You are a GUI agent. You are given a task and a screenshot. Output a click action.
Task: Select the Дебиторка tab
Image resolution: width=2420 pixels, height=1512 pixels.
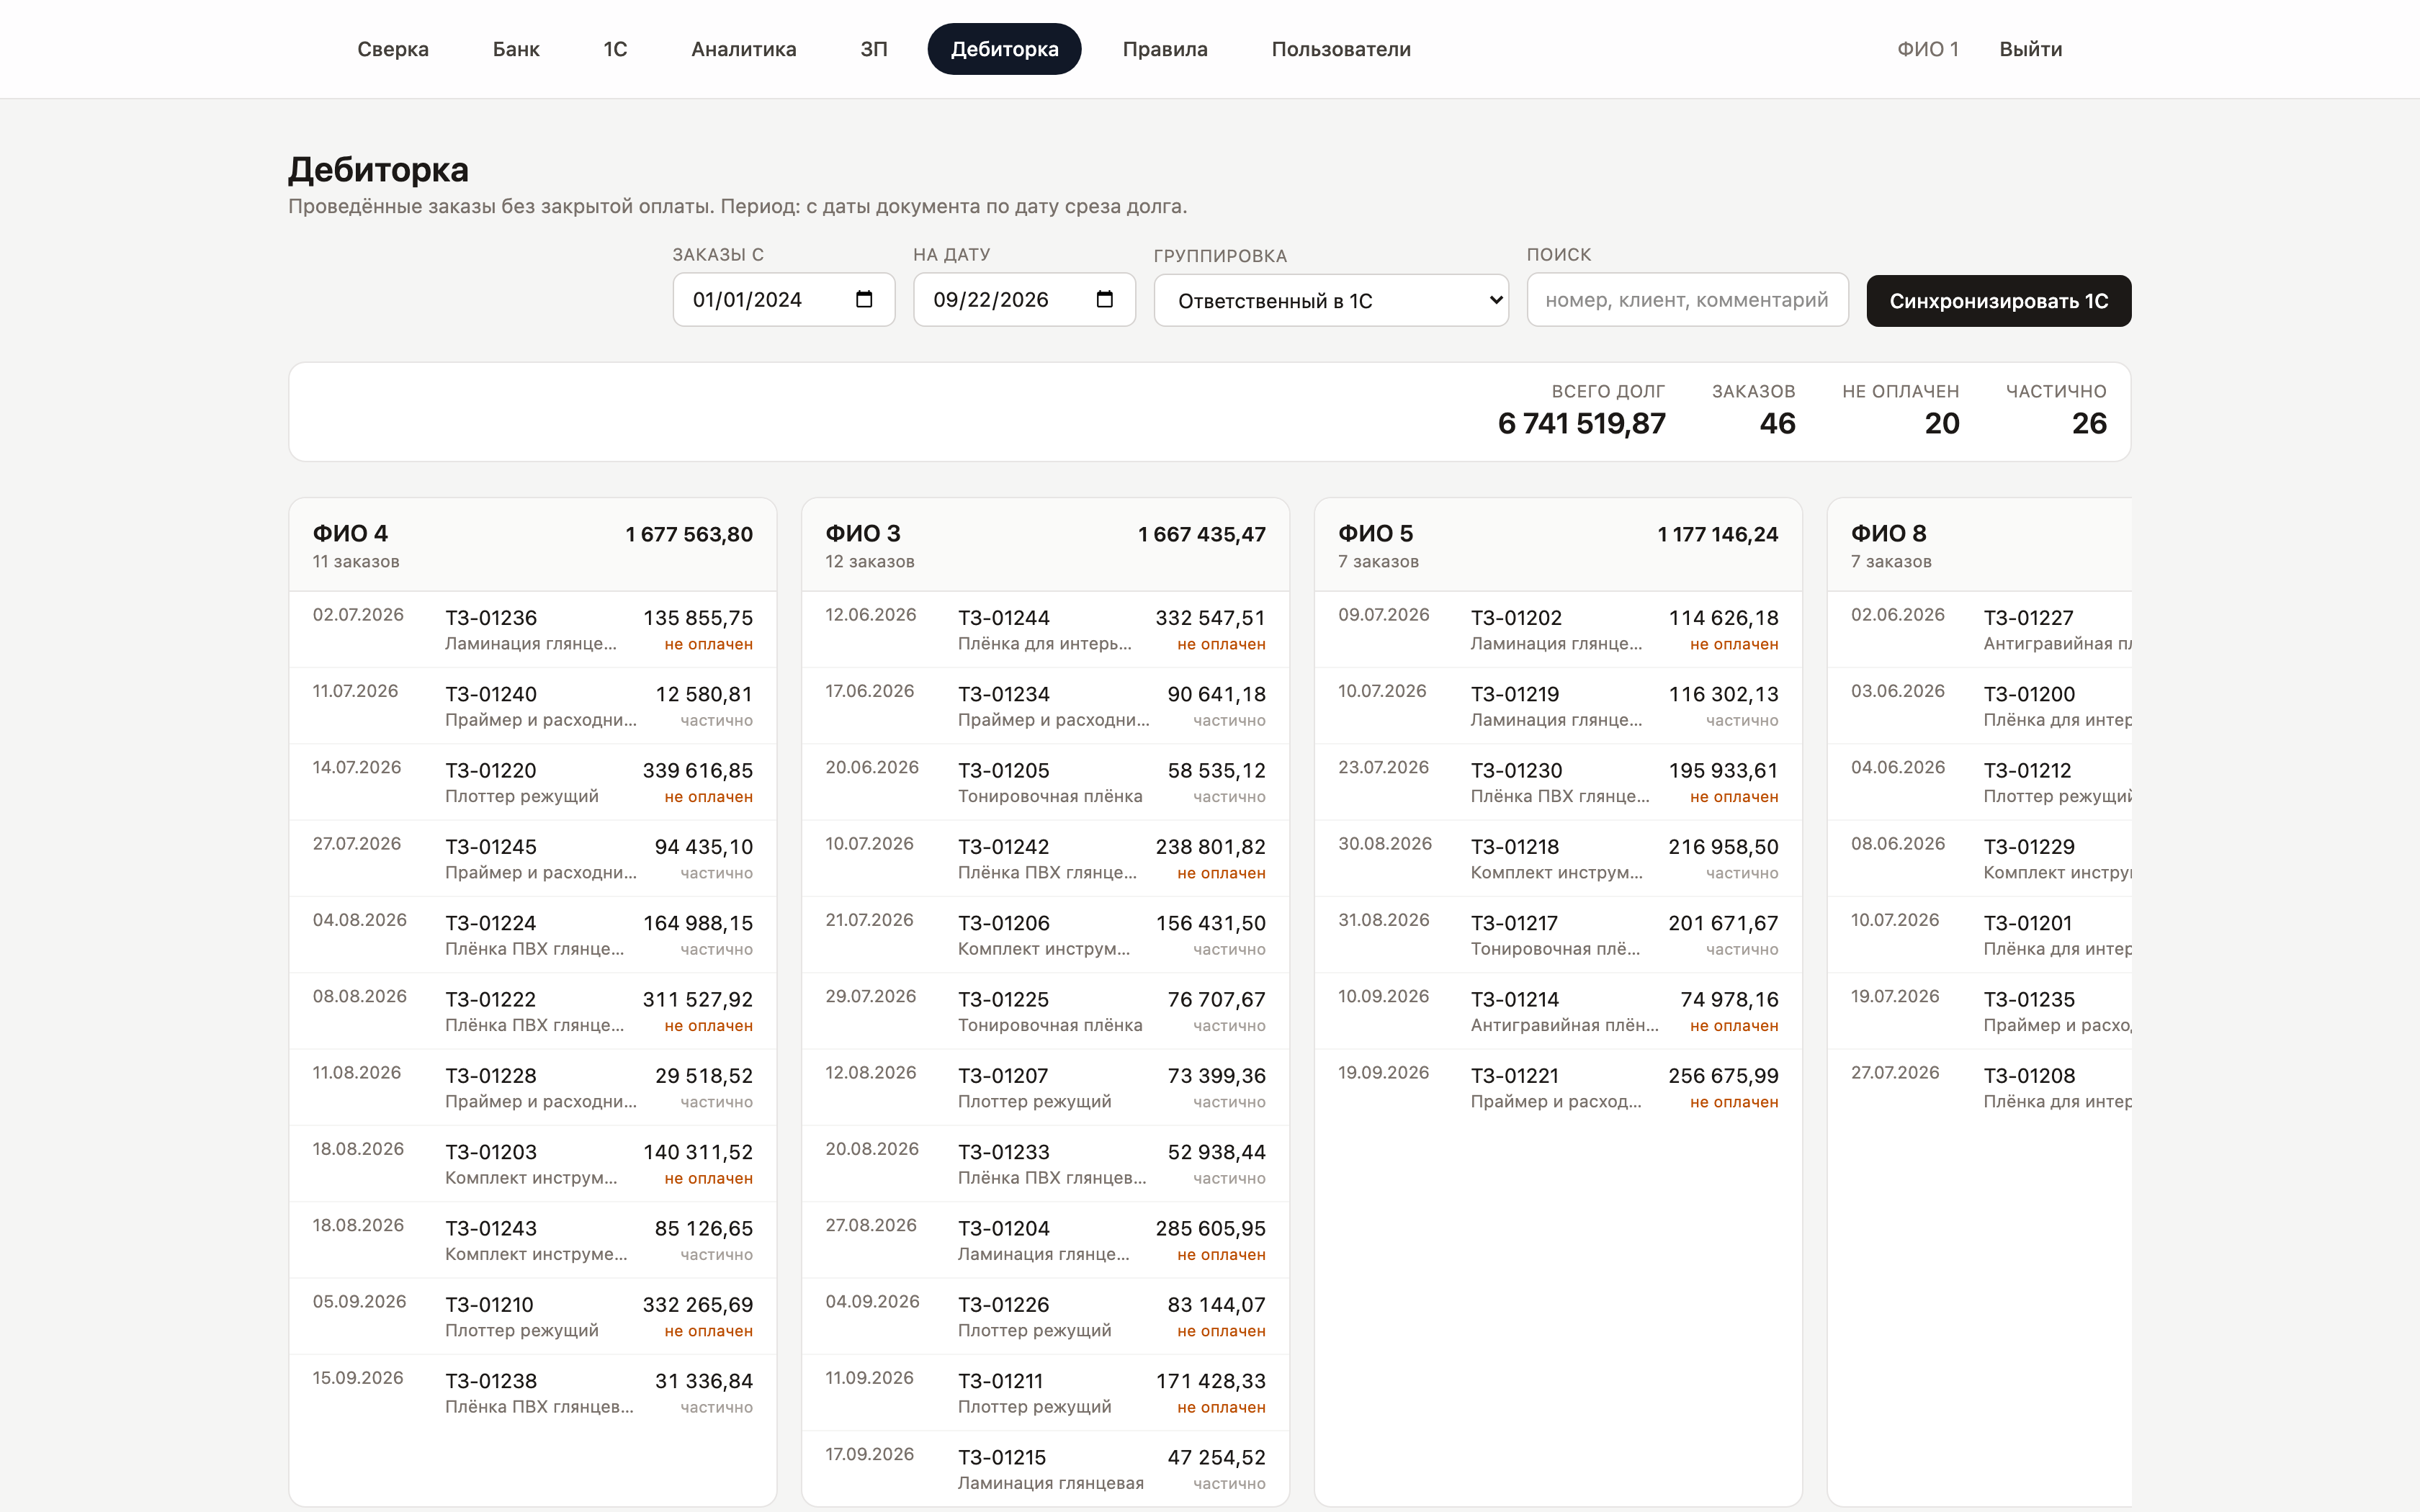click(x=1004, y=49)
